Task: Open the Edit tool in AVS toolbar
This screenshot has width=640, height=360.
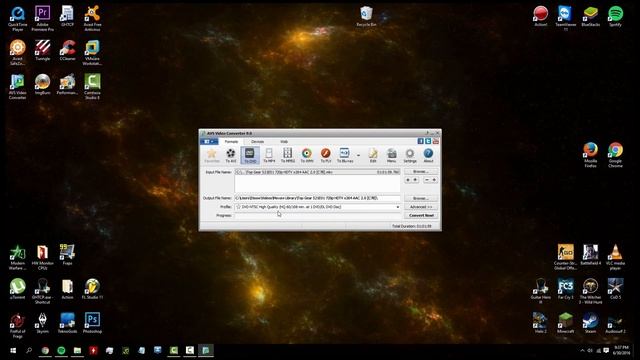Action: pyautogui.click(x=373, y=155)
